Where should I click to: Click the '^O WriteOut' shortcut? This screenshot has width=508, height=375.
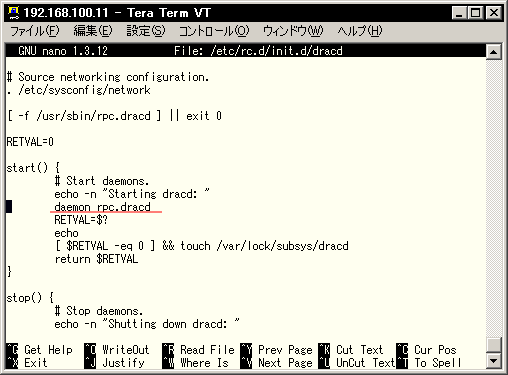tap(117, 350)
